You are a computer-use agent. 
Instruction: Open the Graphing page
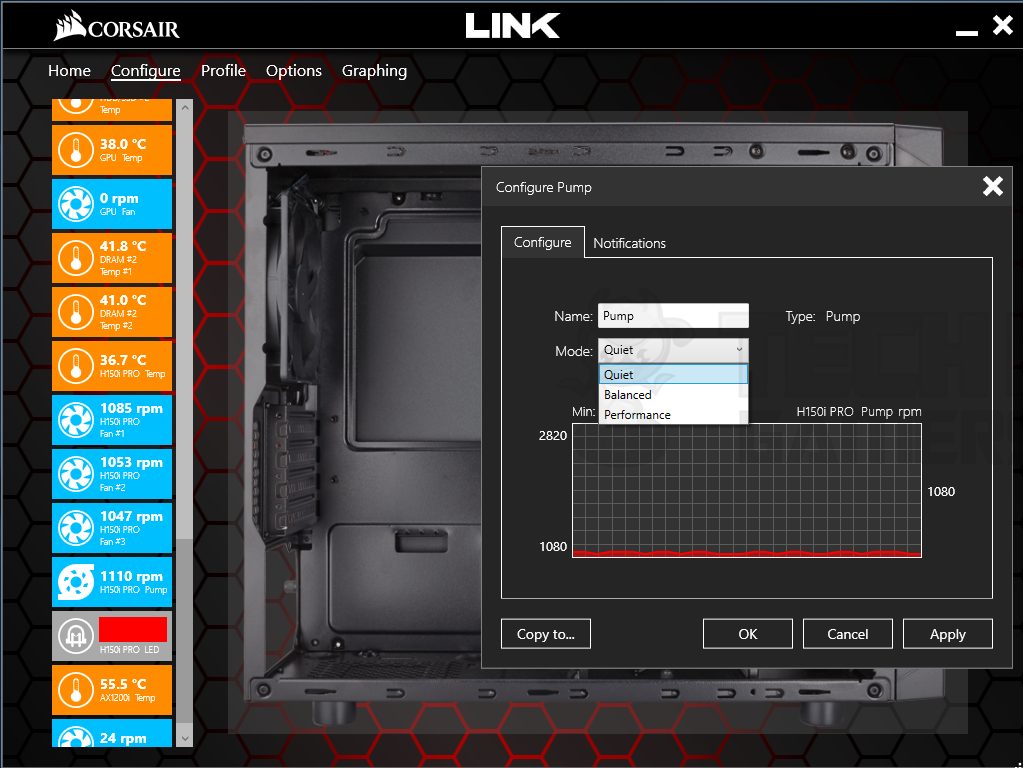point(374,70)
